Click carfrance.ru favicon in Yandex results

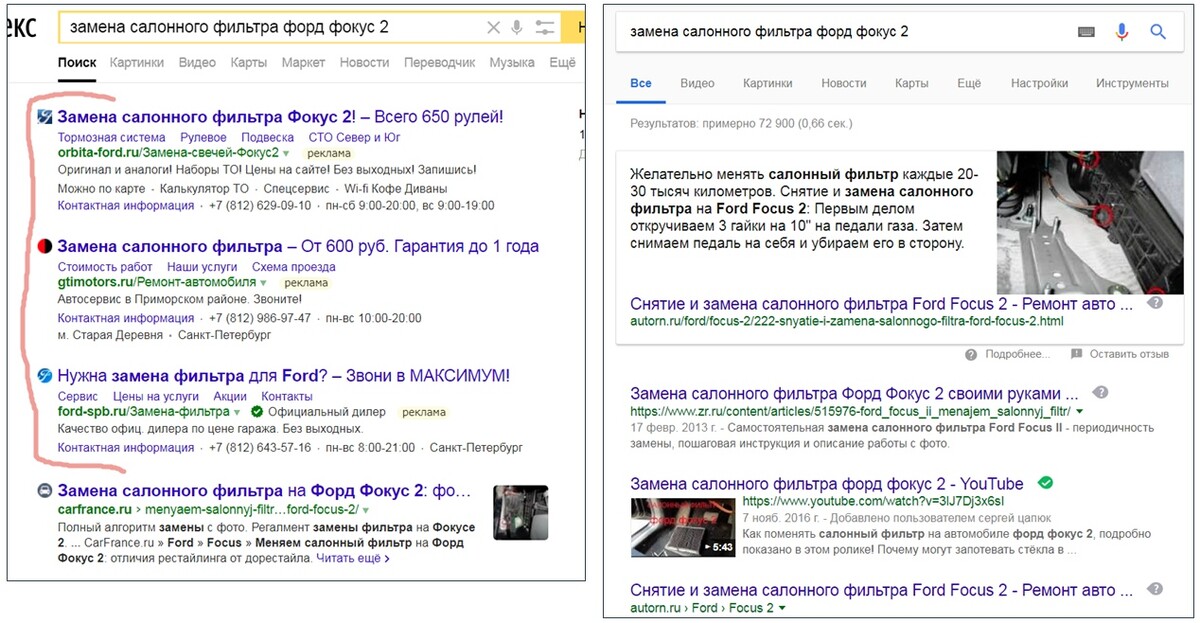coord(44,491)
